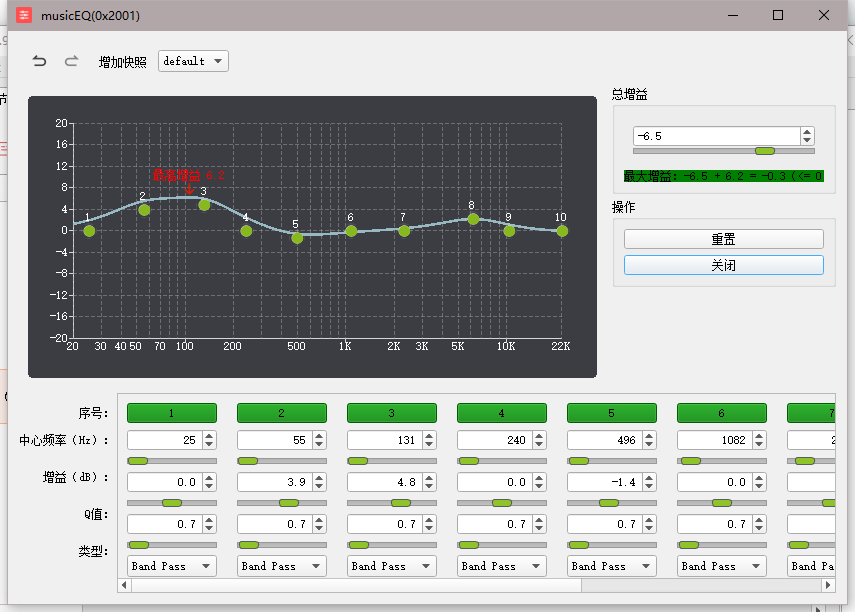Maximize the musicEQ window

[x=778, y=15]
